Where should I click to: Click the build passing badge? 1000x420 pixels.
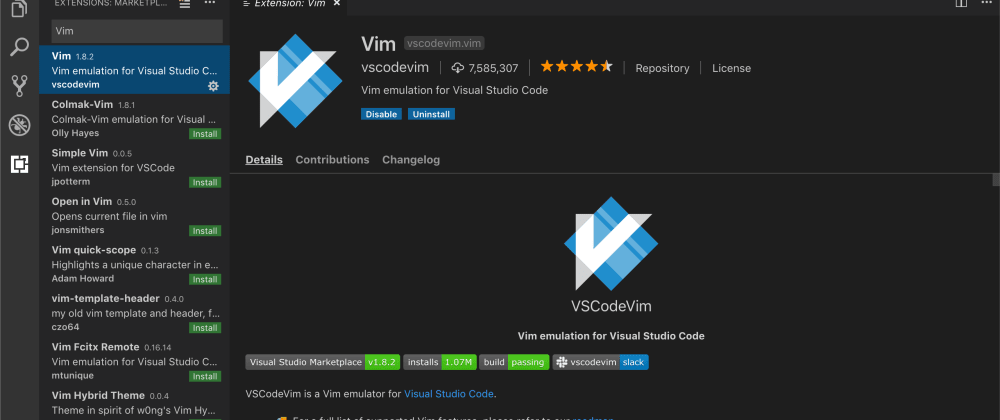[x=514, y=362]
